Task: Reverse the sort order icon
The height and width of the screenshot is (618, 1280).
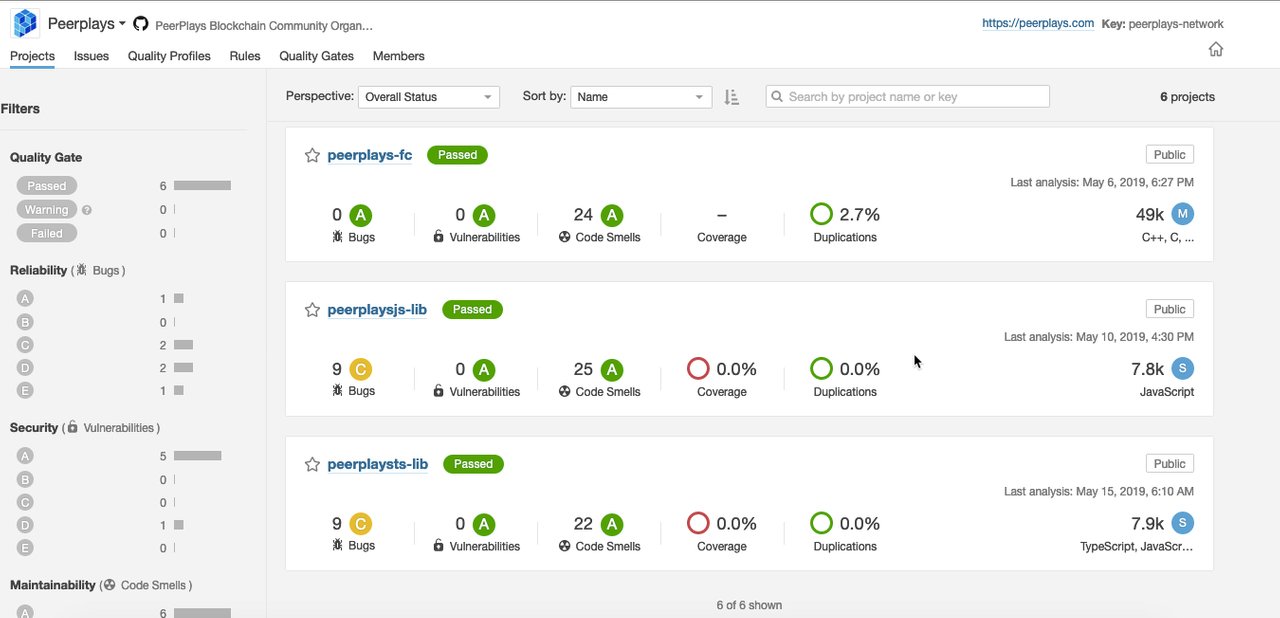Action: click(x=731, y=97)
